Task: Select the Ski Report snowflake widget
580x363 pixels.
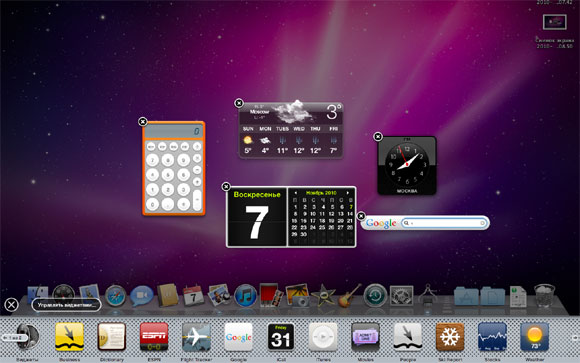Action: 450,336
